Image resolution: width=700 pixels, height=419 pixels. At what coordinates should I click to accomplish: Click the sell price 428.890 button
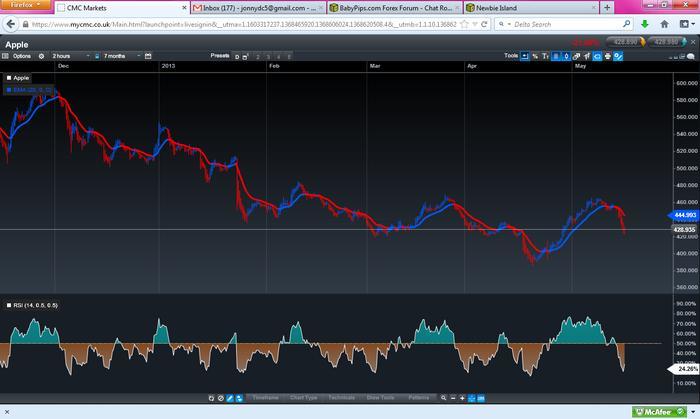(625, 42)
